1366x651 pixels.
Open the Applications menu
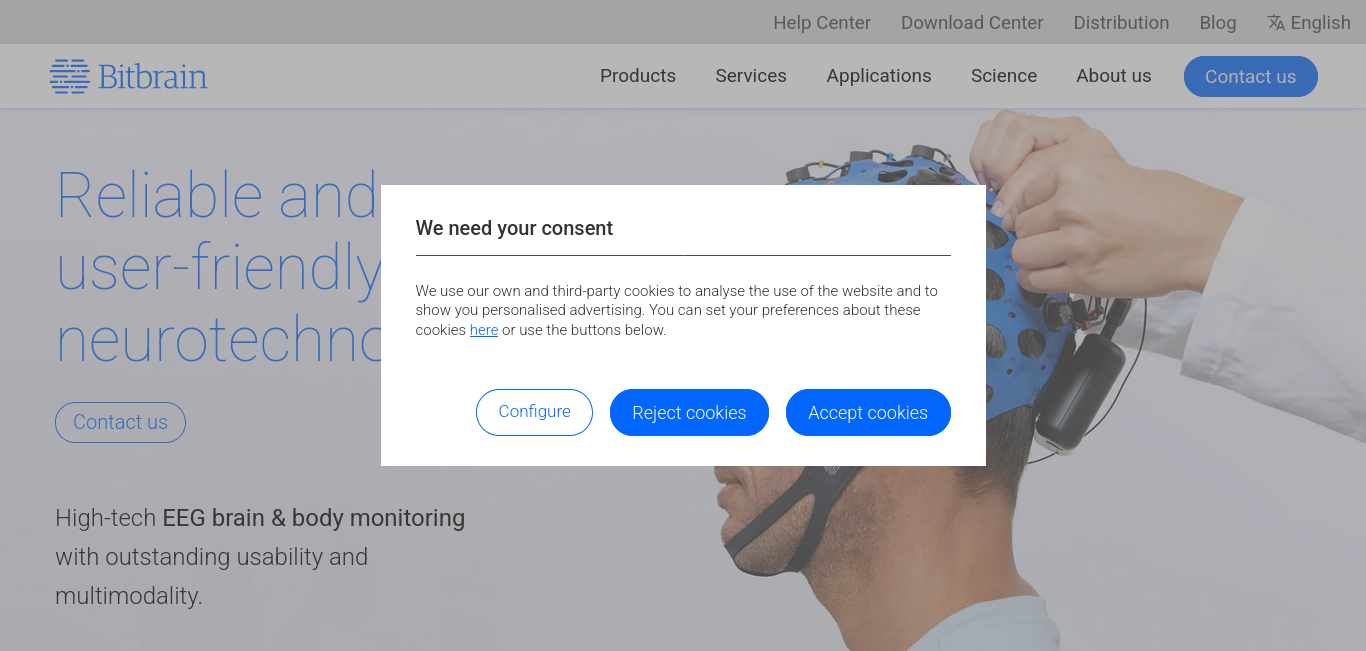pos(879,76)
